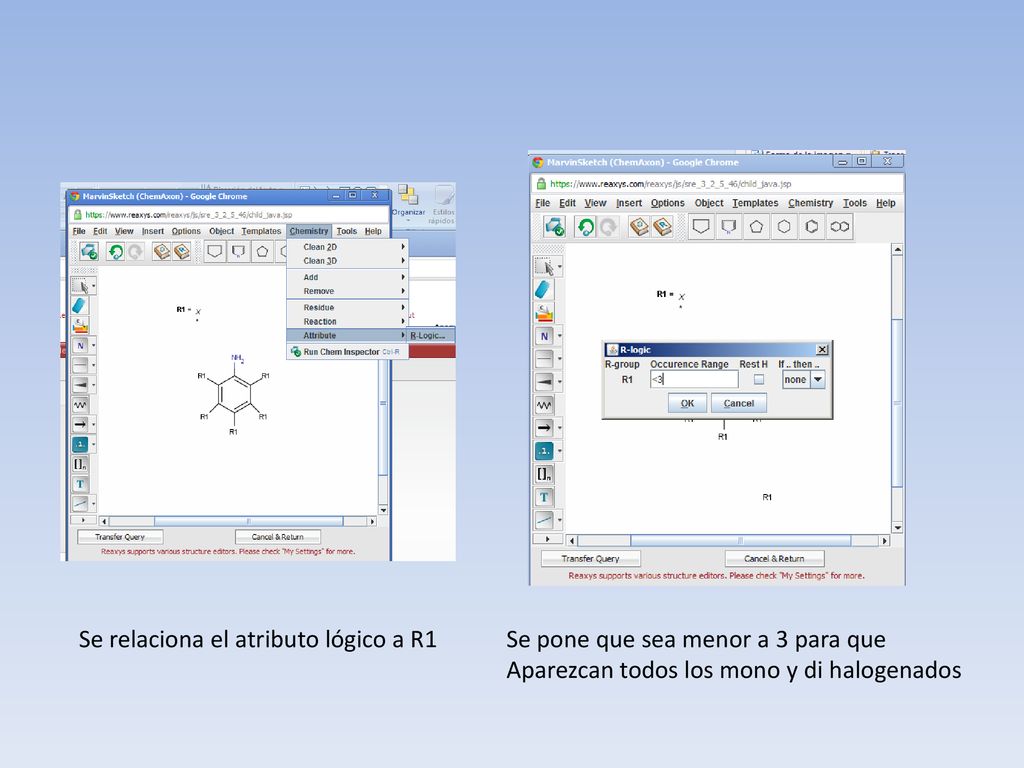Click the Transfer structure icon in right toolbar
This screenshot has width=1024, height=768.
554,227
